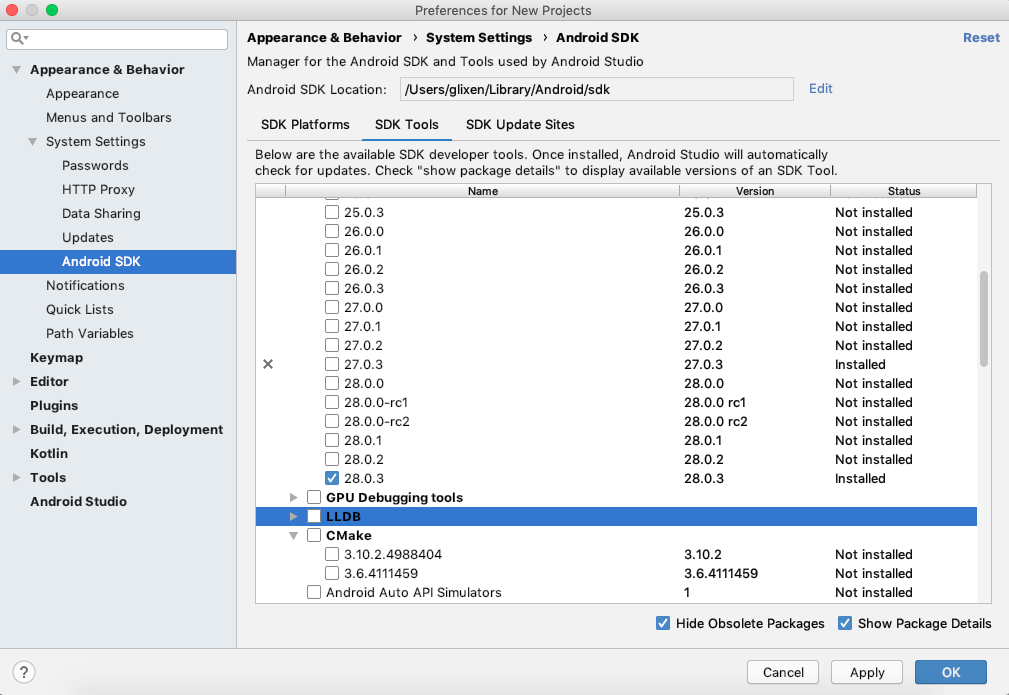
Task: Select Passwords in the sidebar
Action: point(95,166)
